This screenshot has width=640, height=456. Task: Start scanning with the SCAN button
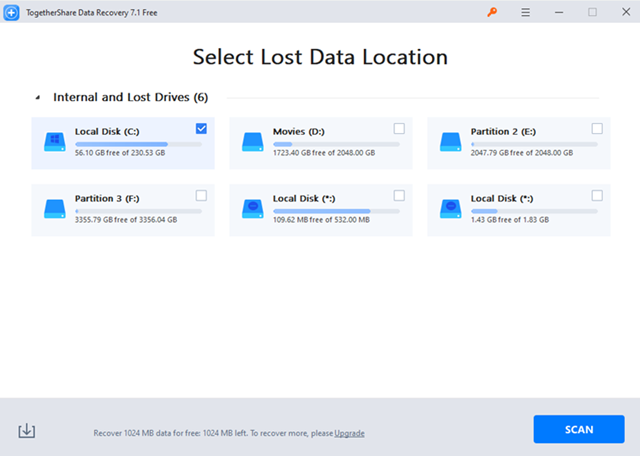pyautogui.click(x=579, y=429)
